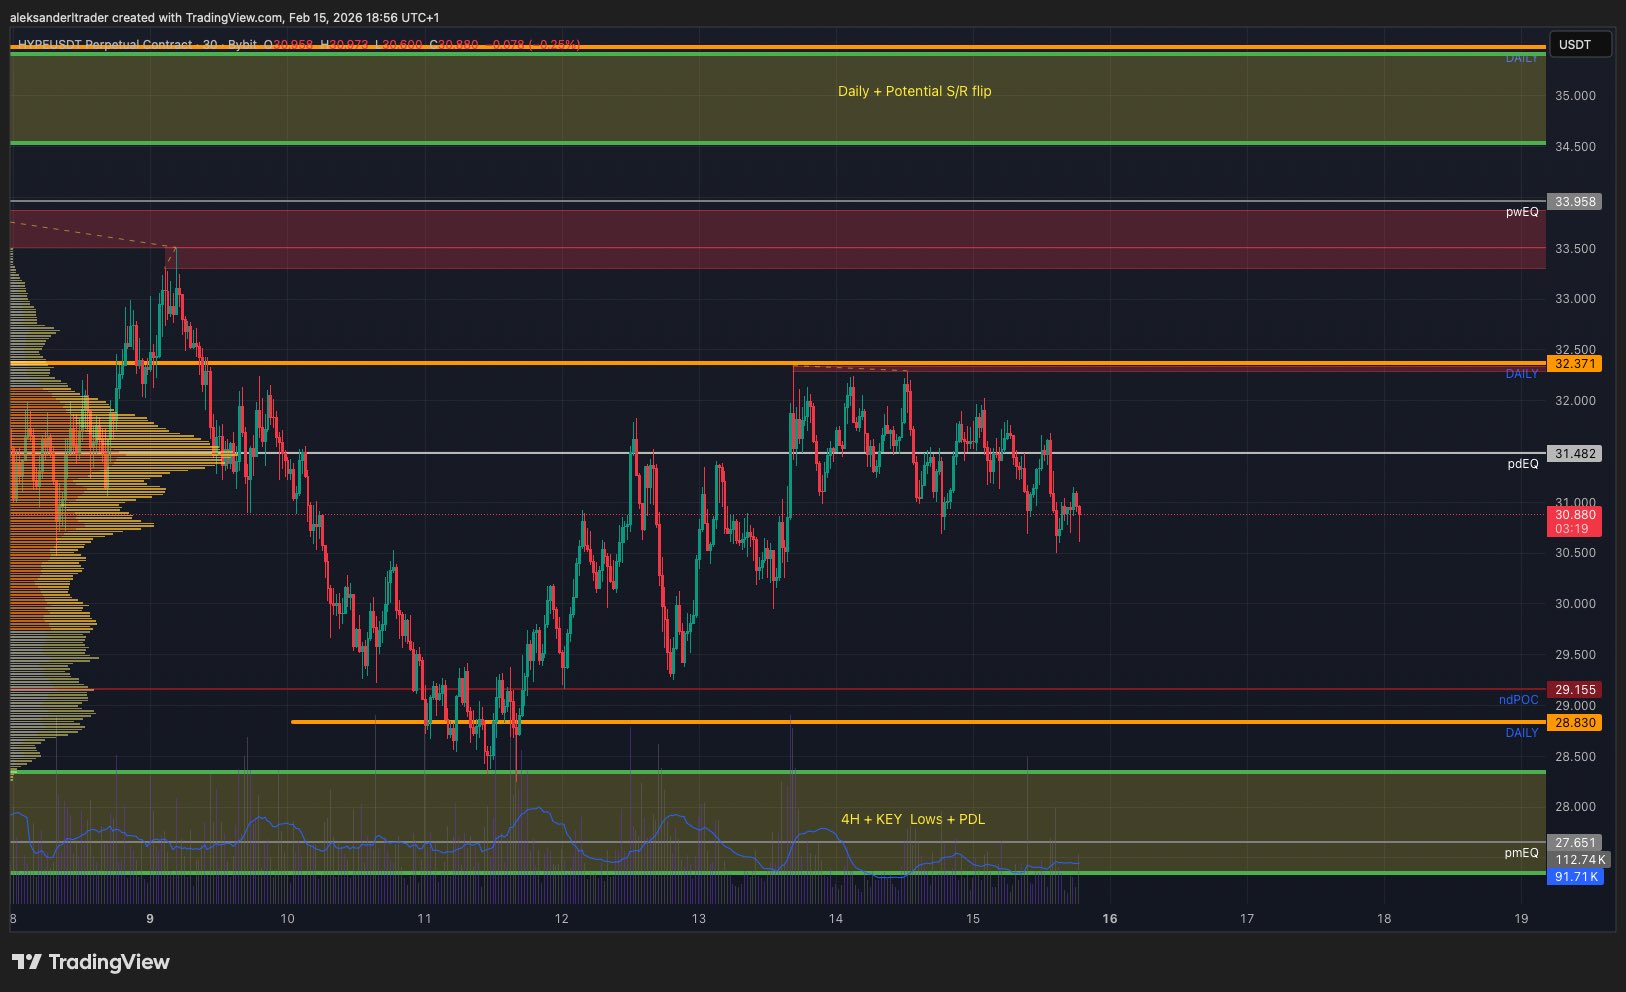Click the date 12 on time axis
The width and height of the screenshot is (1626, 992).
click(561, 919)
